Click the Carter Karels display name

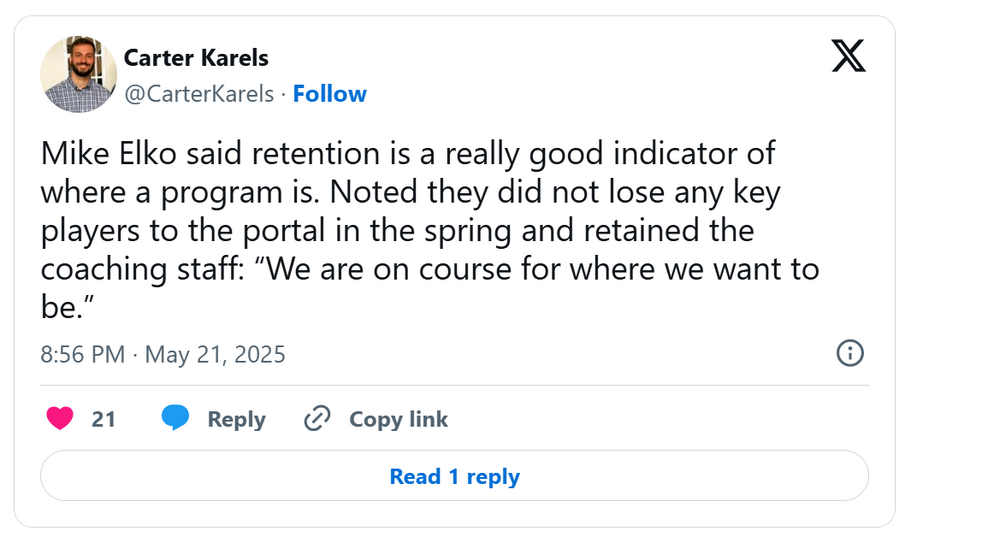click(x=196, y=57)
